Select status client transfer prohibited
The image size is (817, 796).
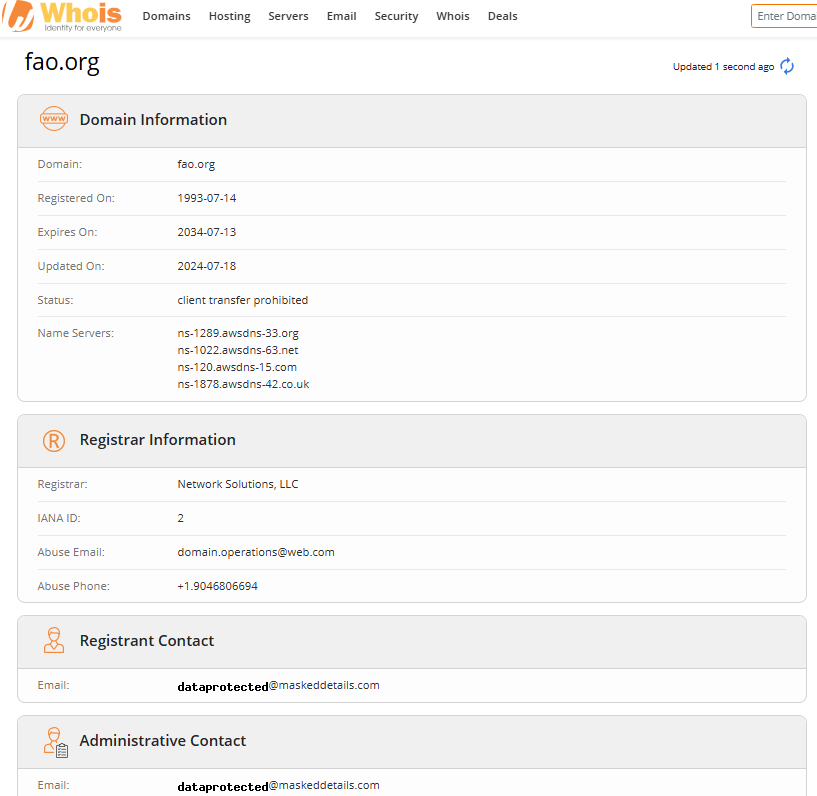click(x=242, y=300)
